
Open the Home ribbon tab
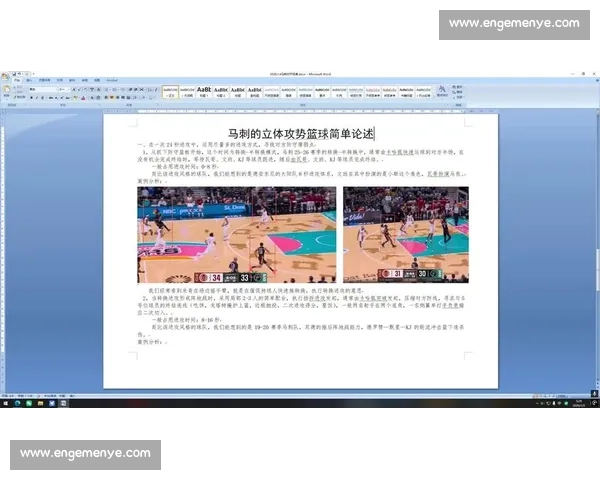[x=17, y=80]
